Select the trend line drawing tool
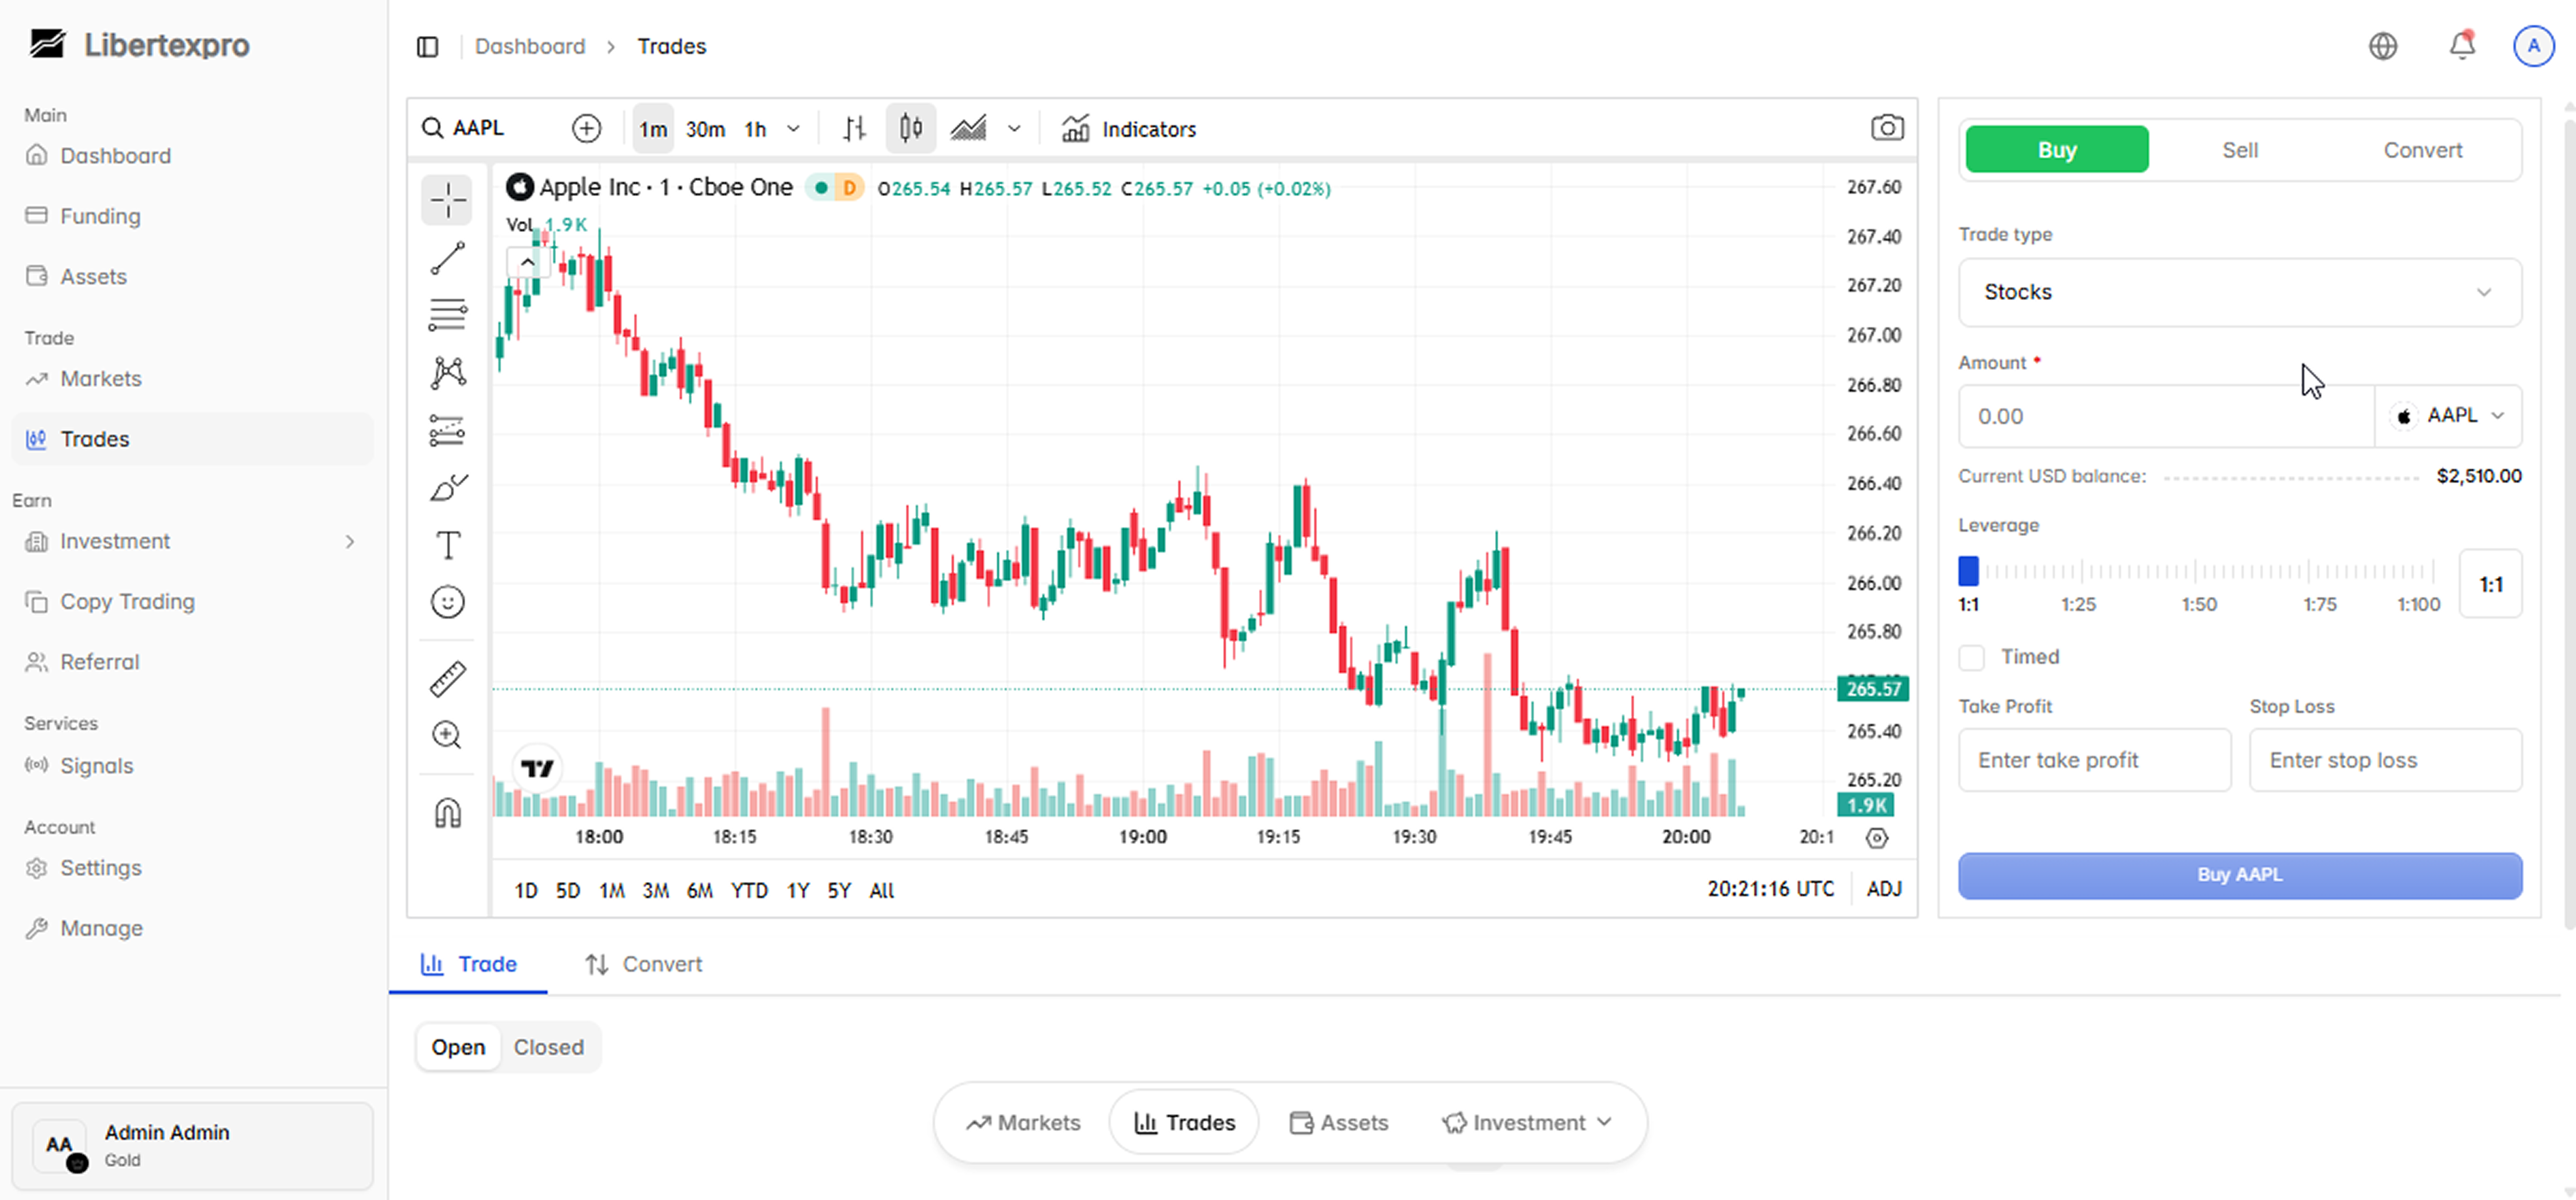2576x1200 pixels. coord(447,258)
